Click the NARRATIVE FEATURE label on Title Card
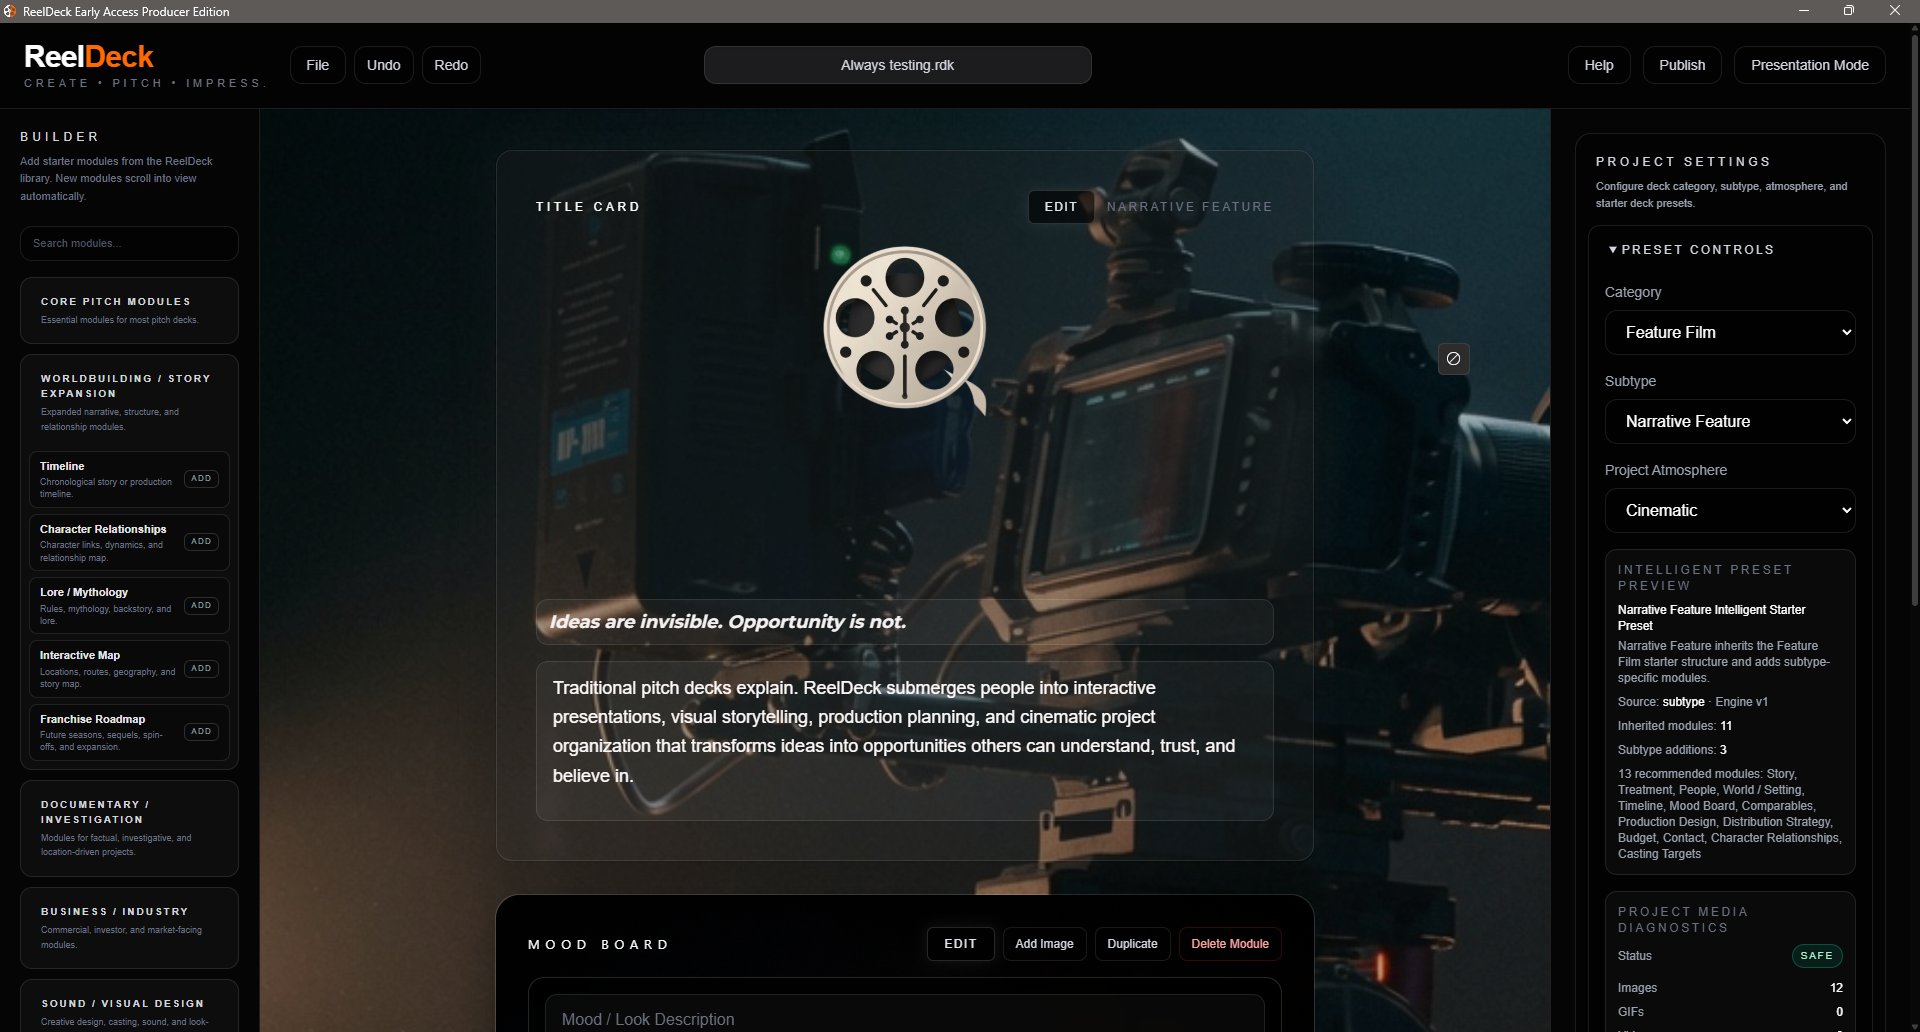This screenshot has width=1920, height=1032. (x=1189, y=207)
